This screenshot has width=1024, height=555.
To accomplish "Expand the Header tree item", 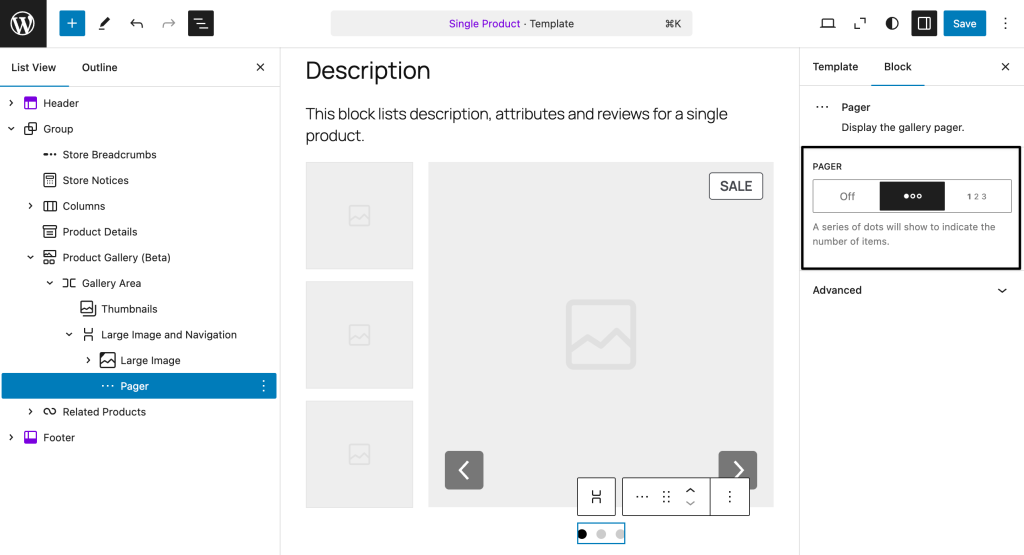I will (x=11, y=103).
